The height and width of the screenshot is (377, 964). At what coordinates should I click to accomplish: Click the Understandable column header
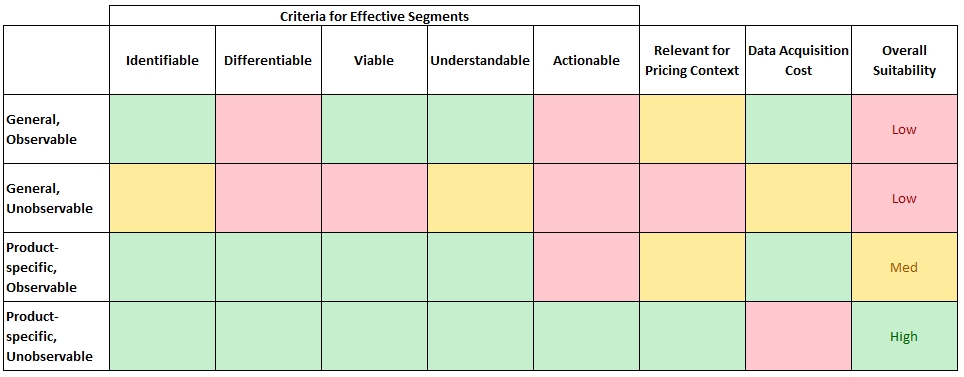tap(480, 60)
